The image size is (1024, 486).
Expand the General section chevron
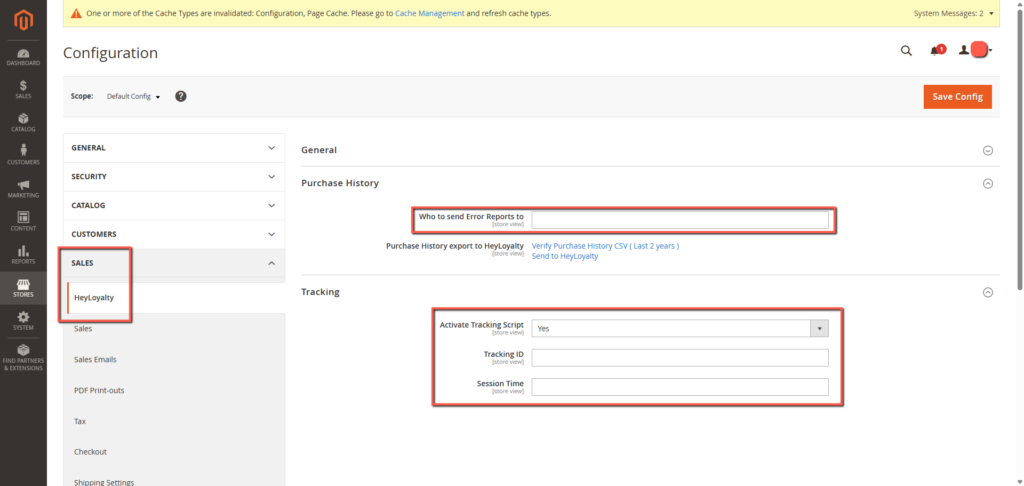987,150
